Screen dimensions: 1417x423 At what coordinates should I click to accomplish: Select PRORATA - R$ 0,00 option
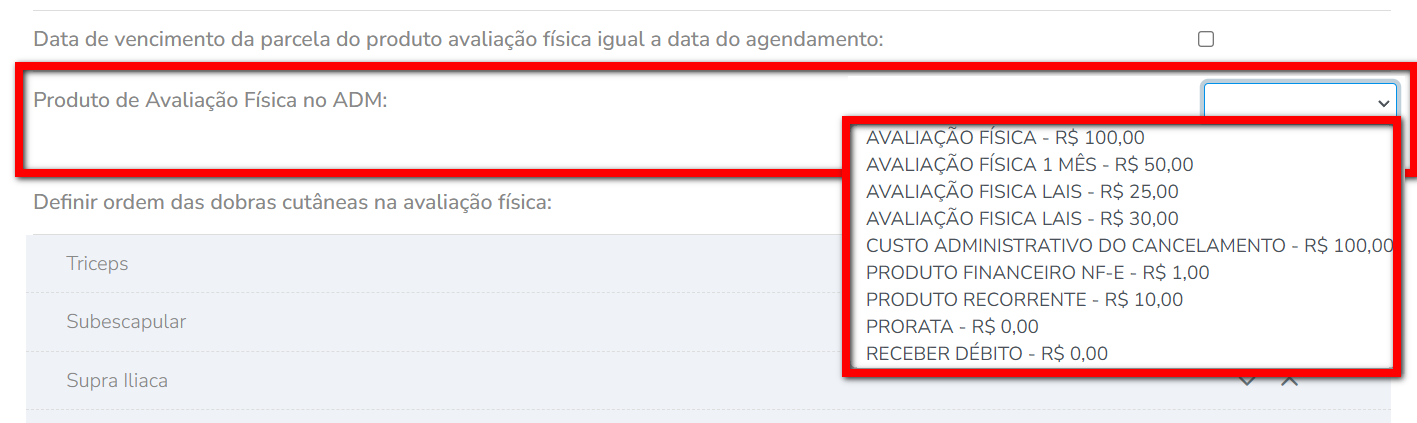click(952, 327)
